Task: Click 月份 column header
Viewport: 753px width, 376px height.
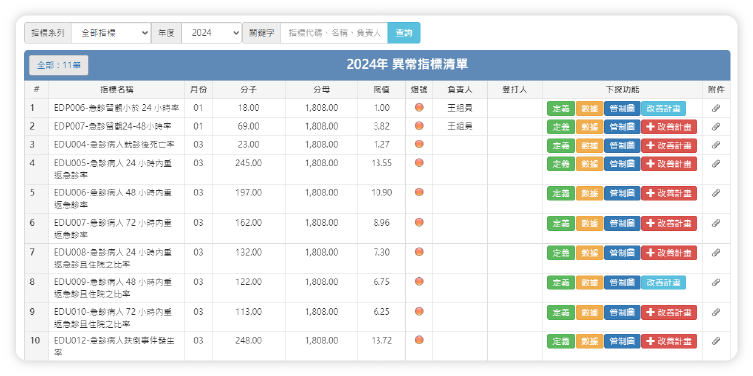Action: [198, 90]
